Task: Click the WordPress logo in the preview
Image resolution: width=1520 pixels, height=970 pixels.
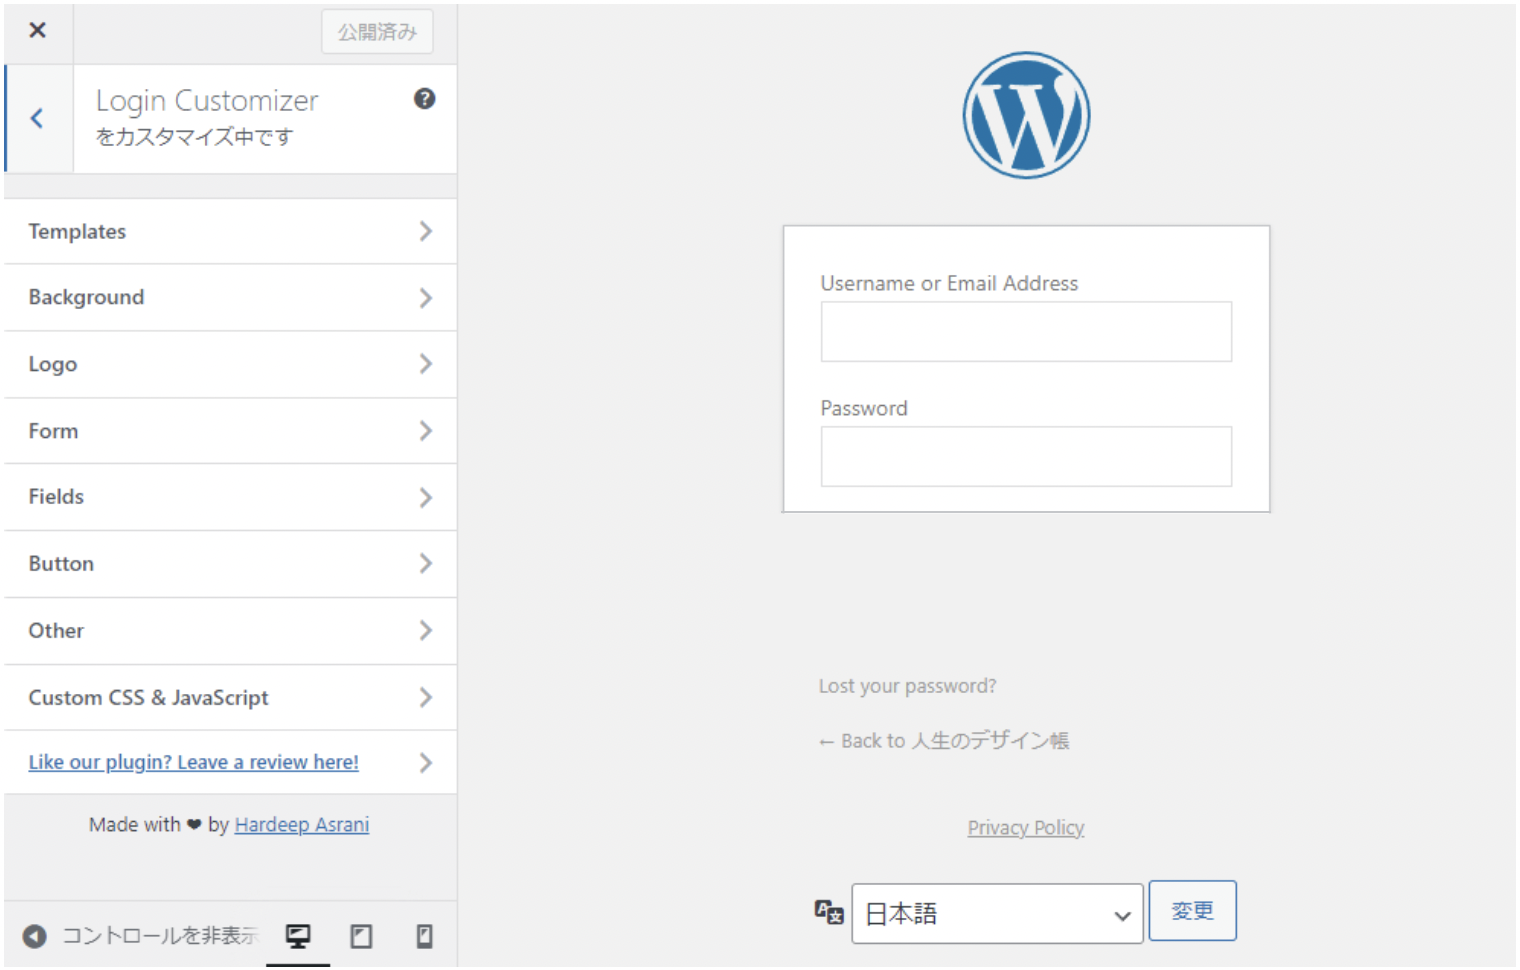Action: pyautogui.click(x=1026, y=116)
